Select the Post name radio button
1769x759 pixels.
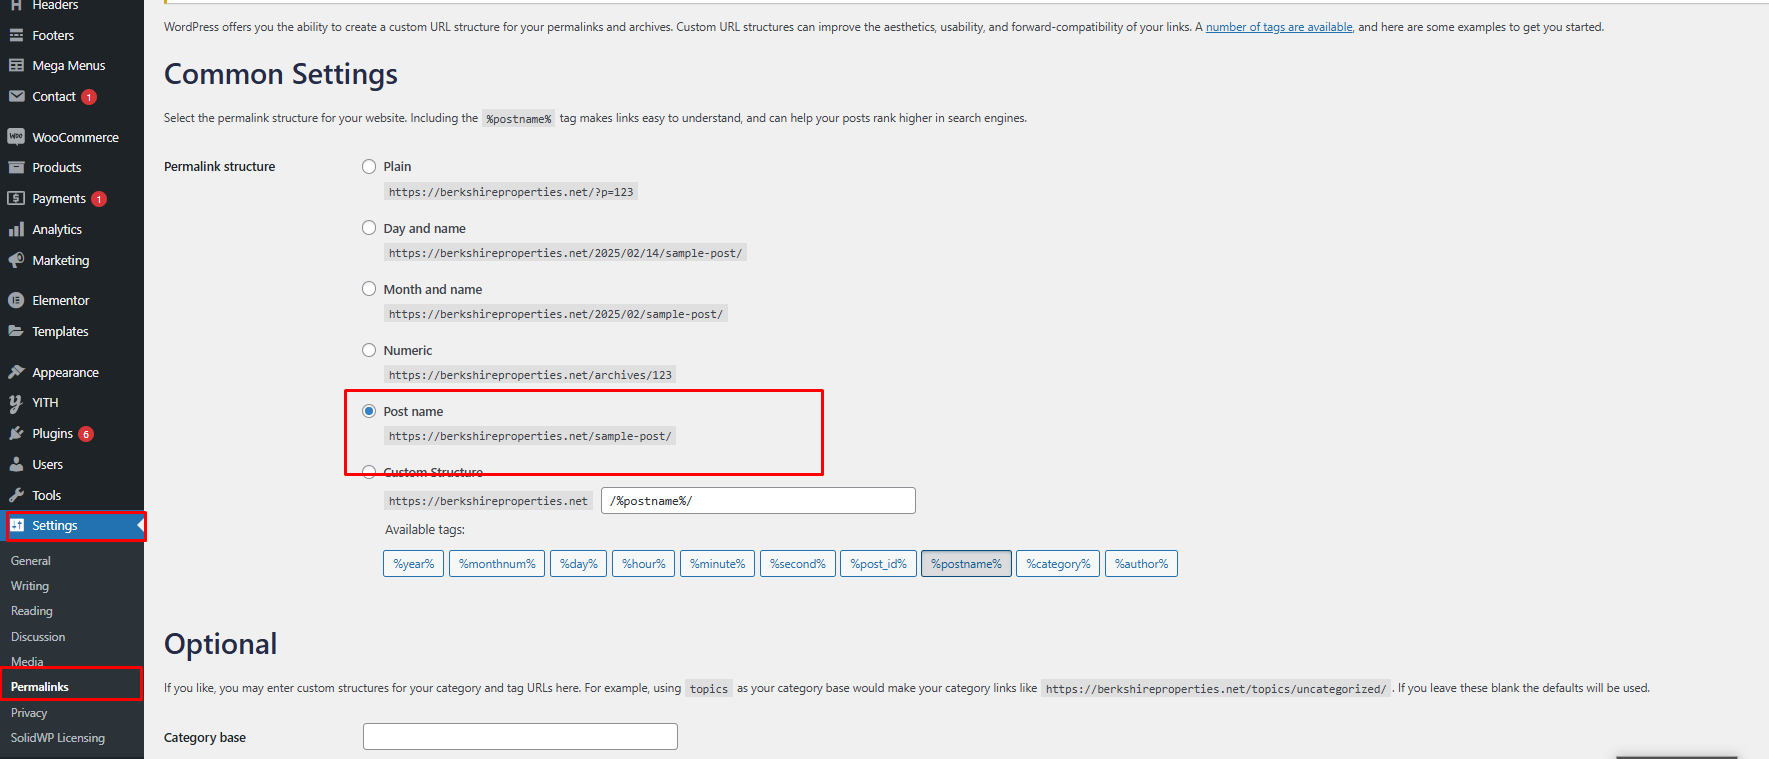pos(369,411)
